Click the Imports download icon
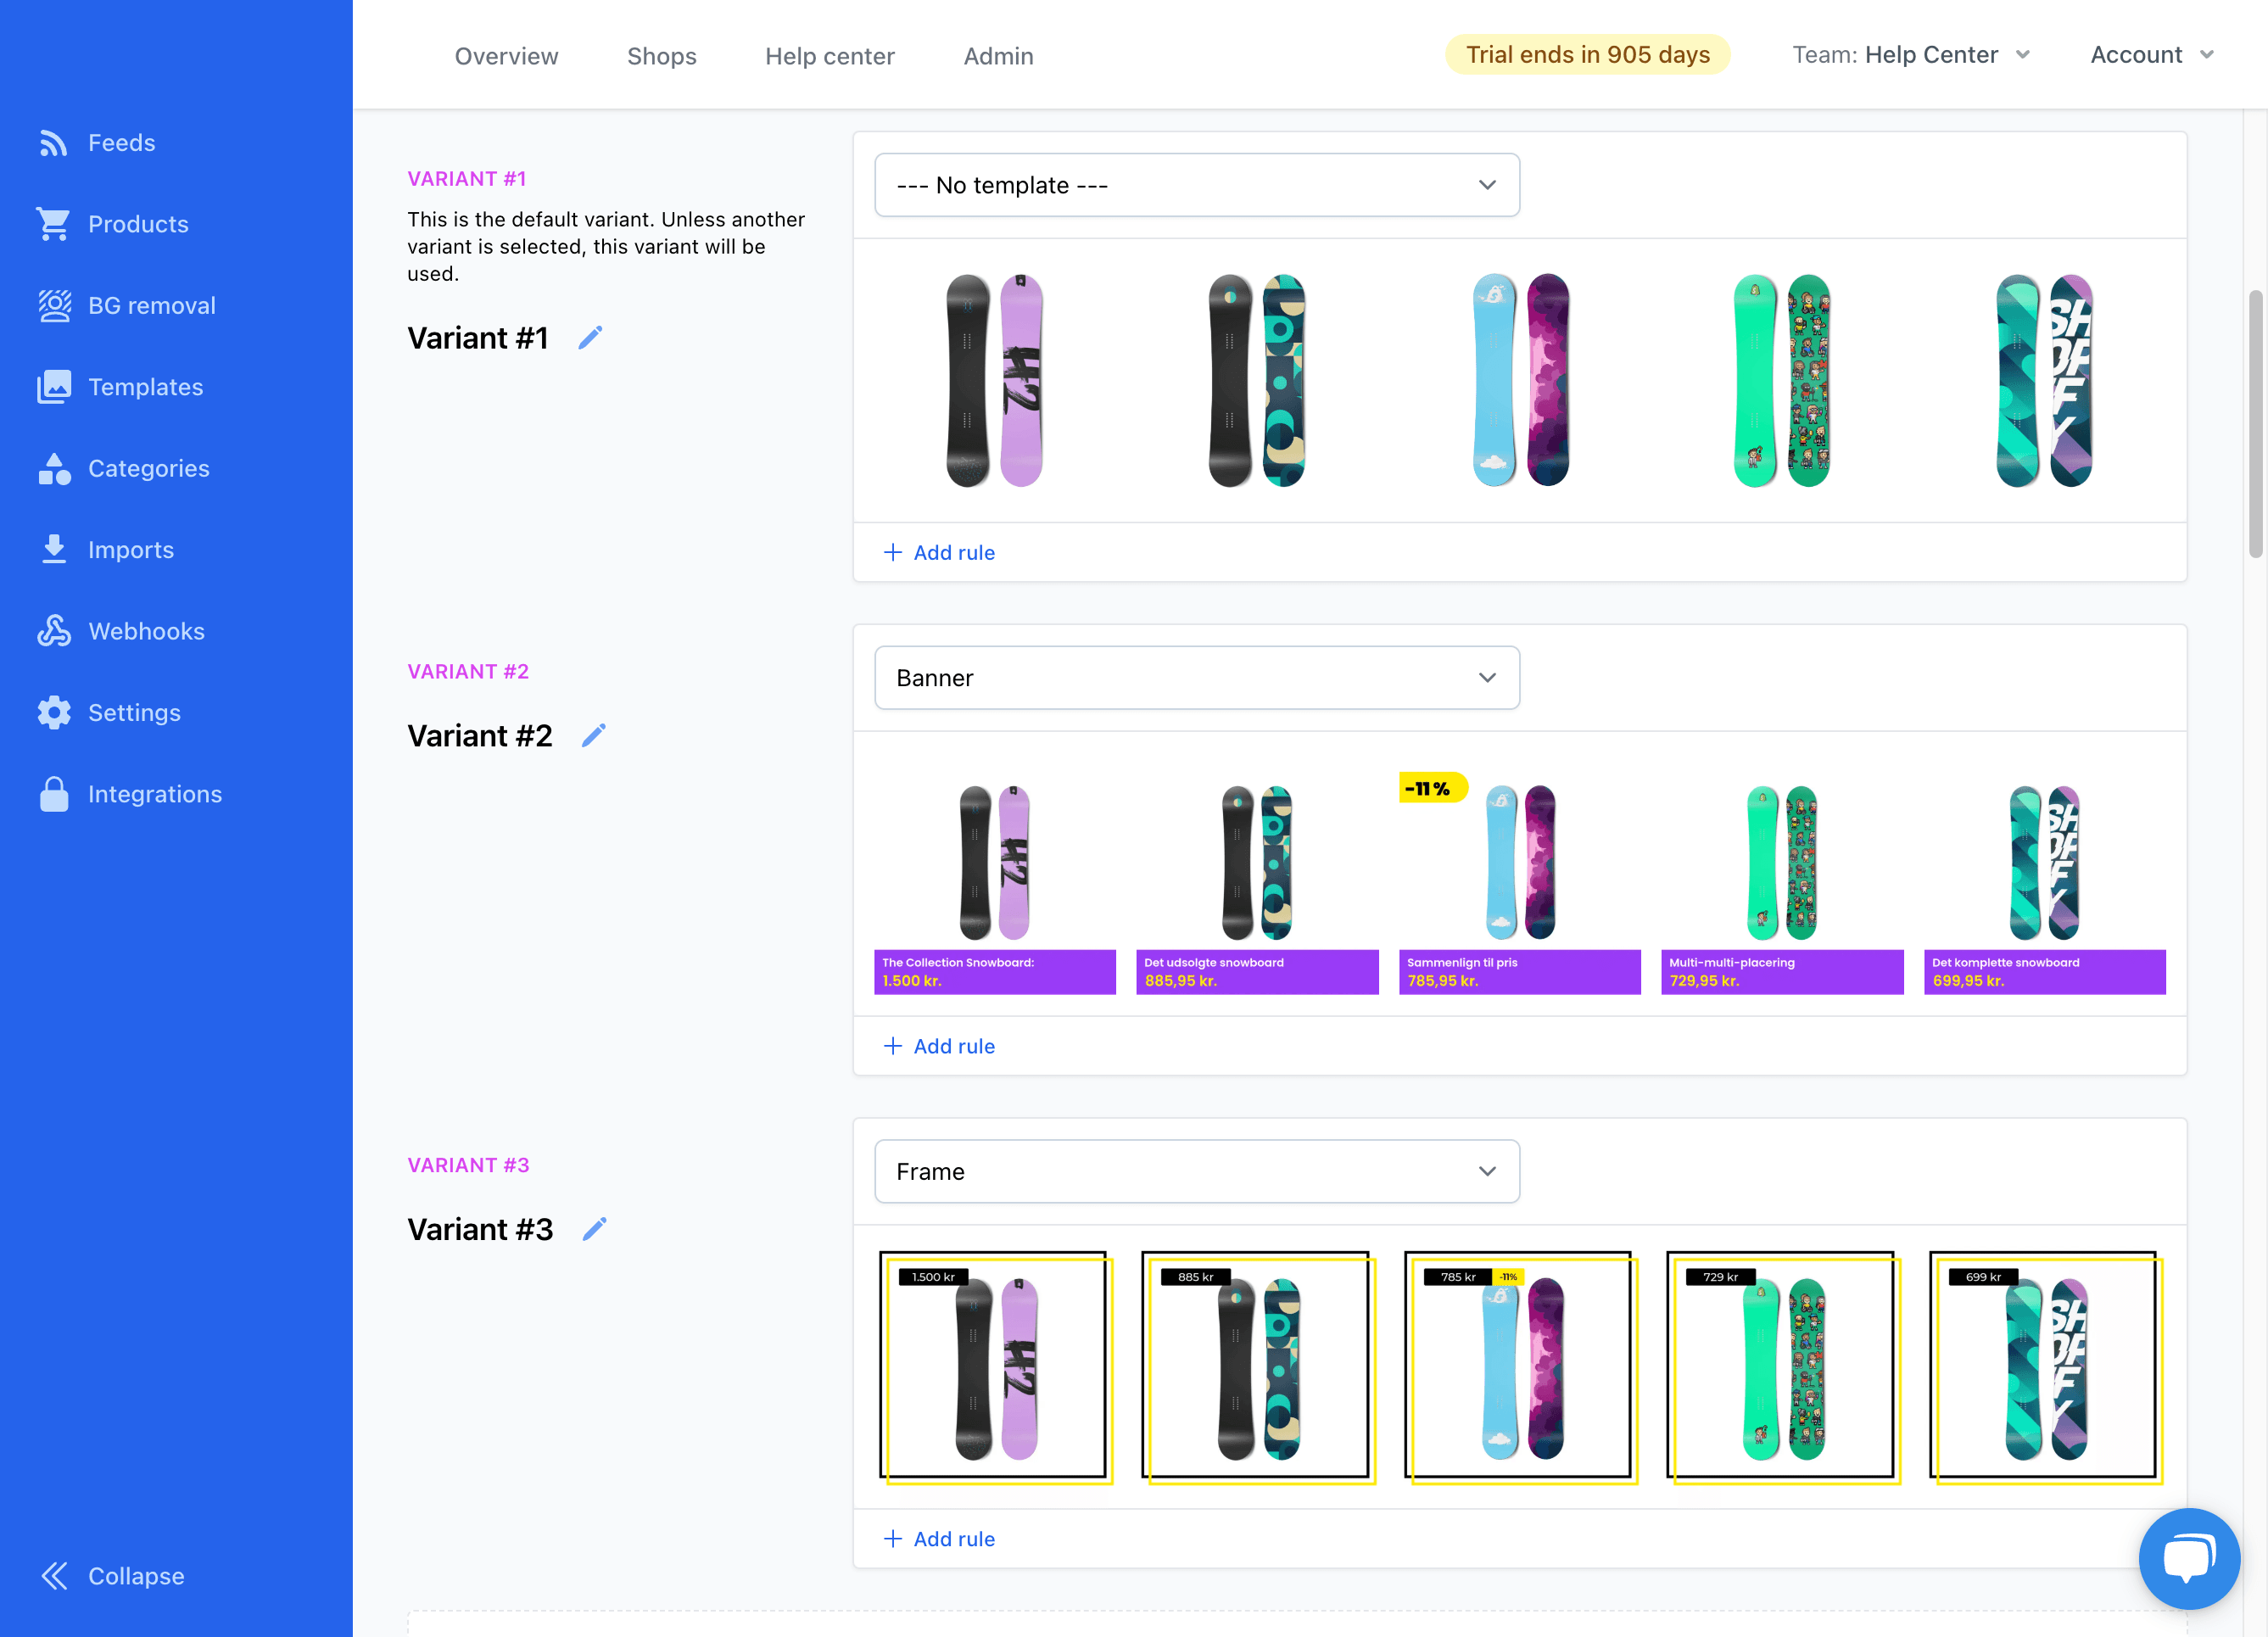This screenshot has width=2268, height=1637. click(54, 549)
